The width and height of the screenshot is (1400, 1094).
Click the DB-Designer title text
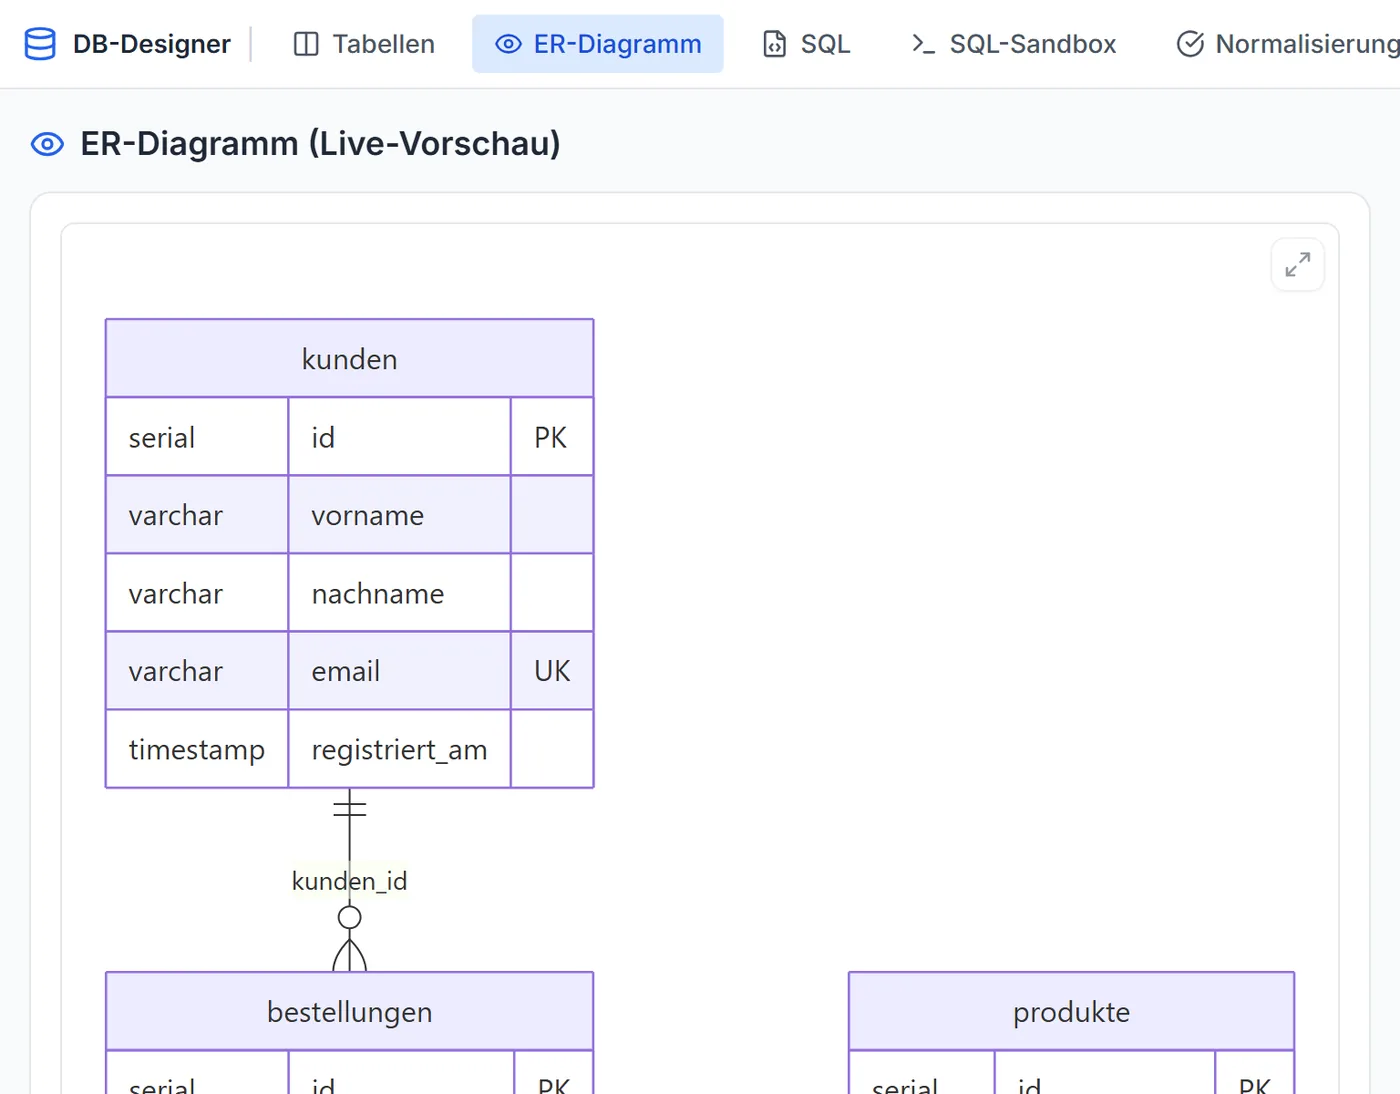152,44
